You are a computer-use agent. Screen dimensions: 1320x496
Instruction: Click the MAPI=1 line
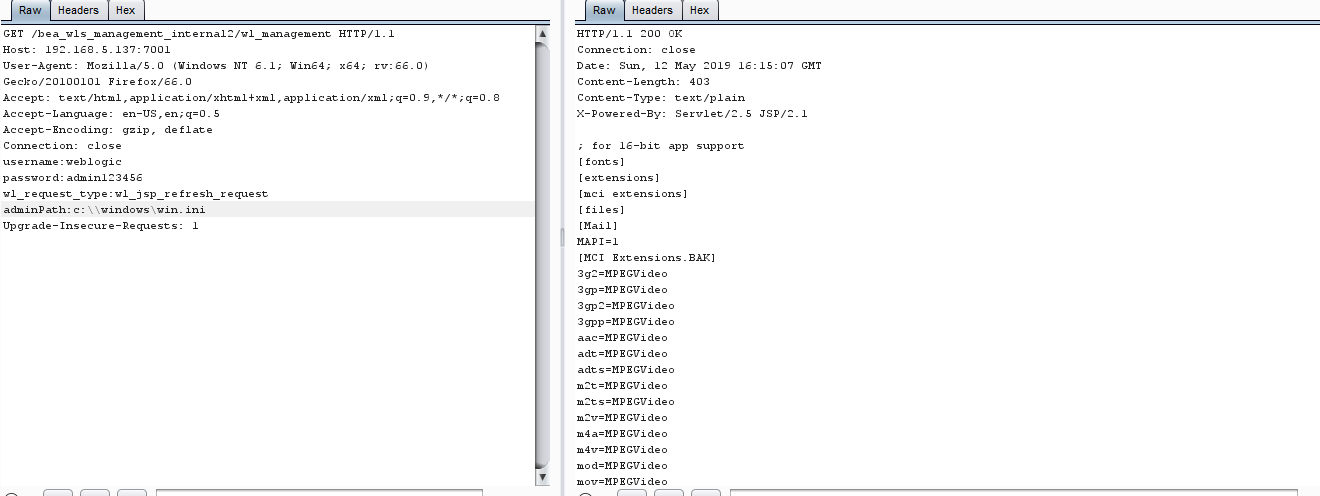pyautogui.click(x=598, y=241)
